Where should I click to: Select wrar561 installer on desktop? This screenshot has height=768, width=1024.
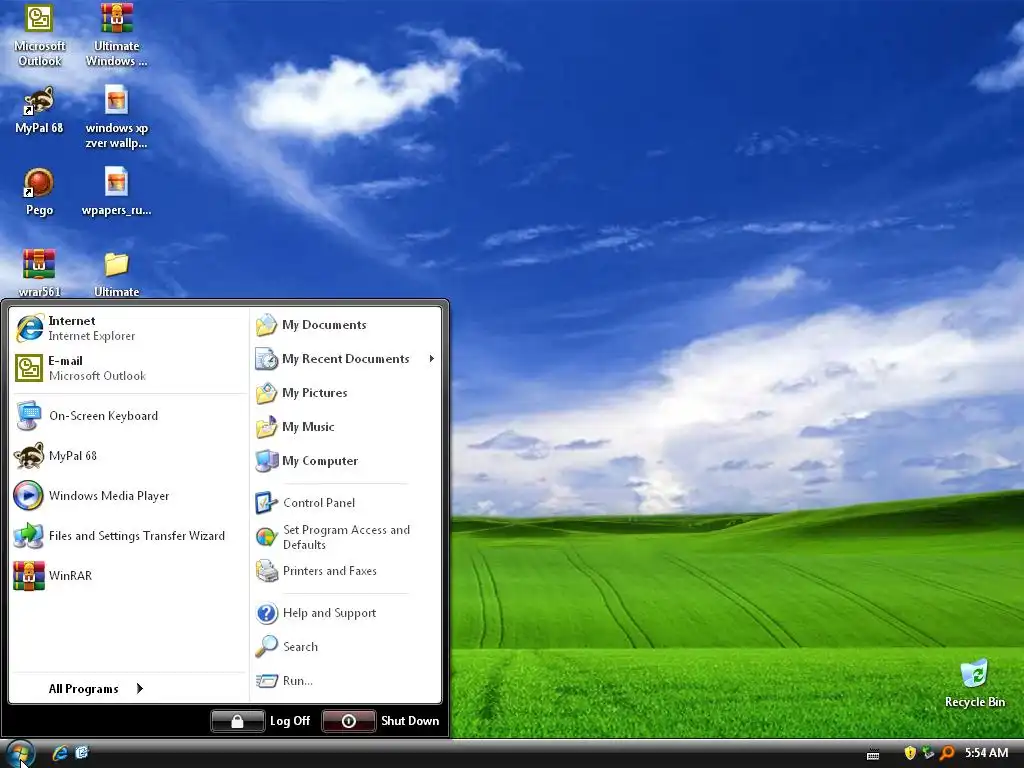point(39,273)
